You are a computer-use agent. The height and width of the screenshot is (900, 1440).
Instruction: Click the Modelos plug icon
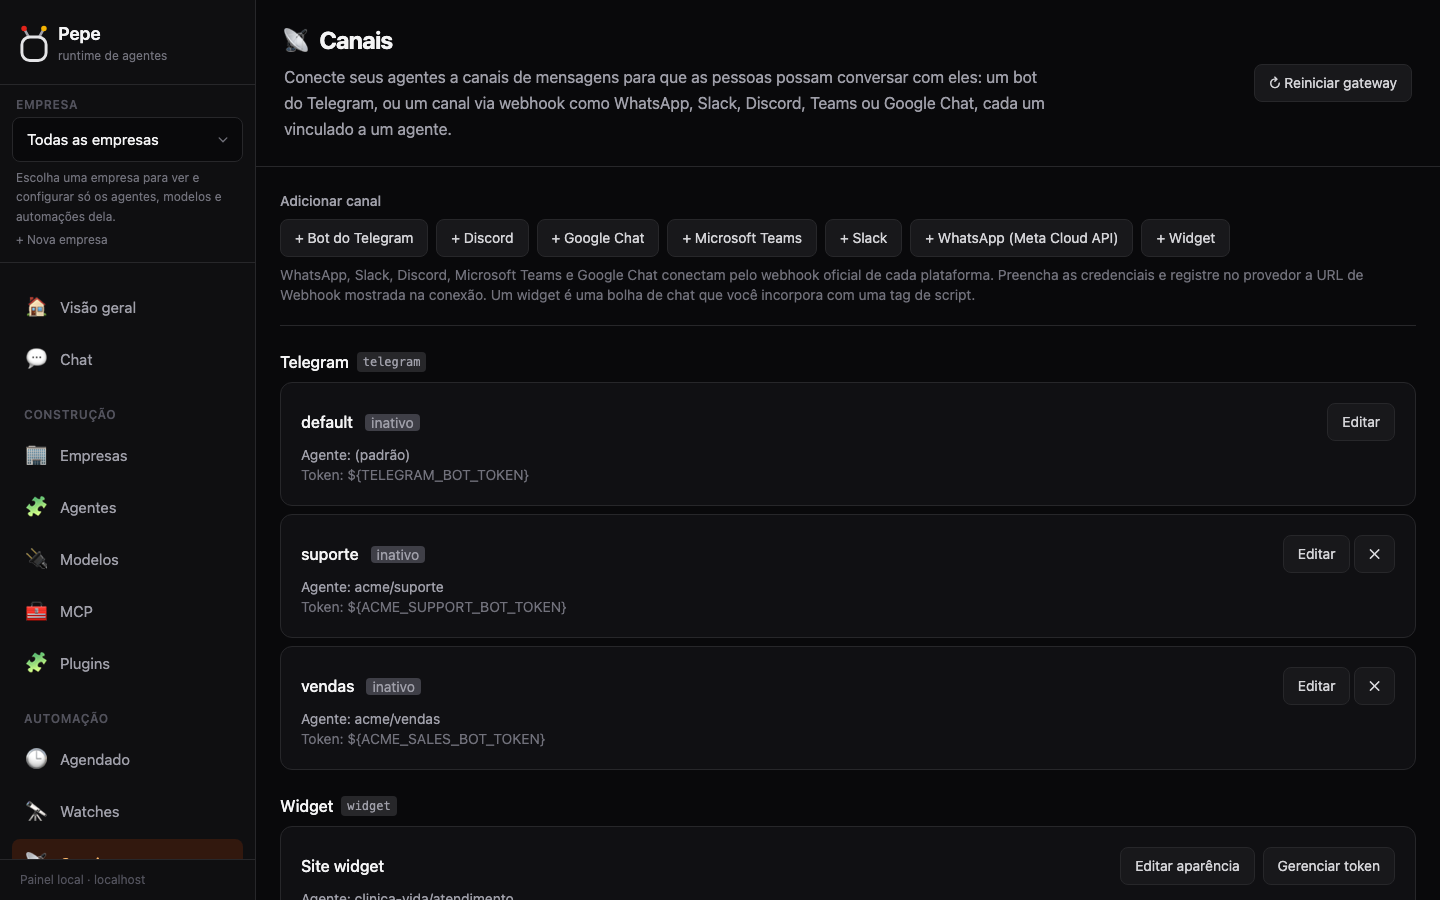[x=36, y=559]
